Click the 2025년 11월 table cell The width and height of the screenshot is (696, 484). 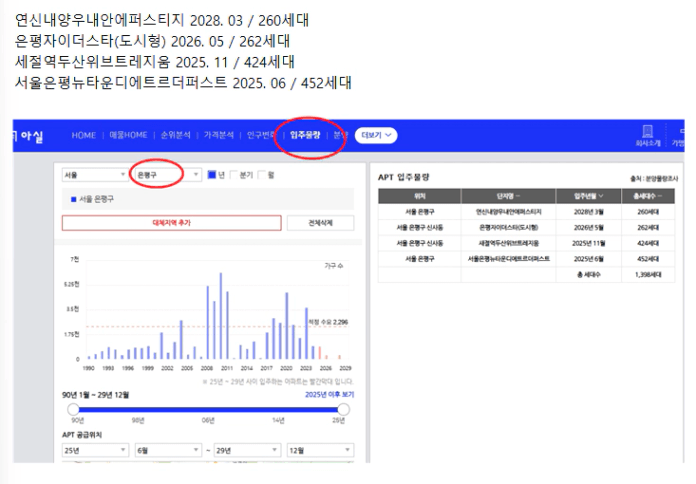(x=588, y=243)
